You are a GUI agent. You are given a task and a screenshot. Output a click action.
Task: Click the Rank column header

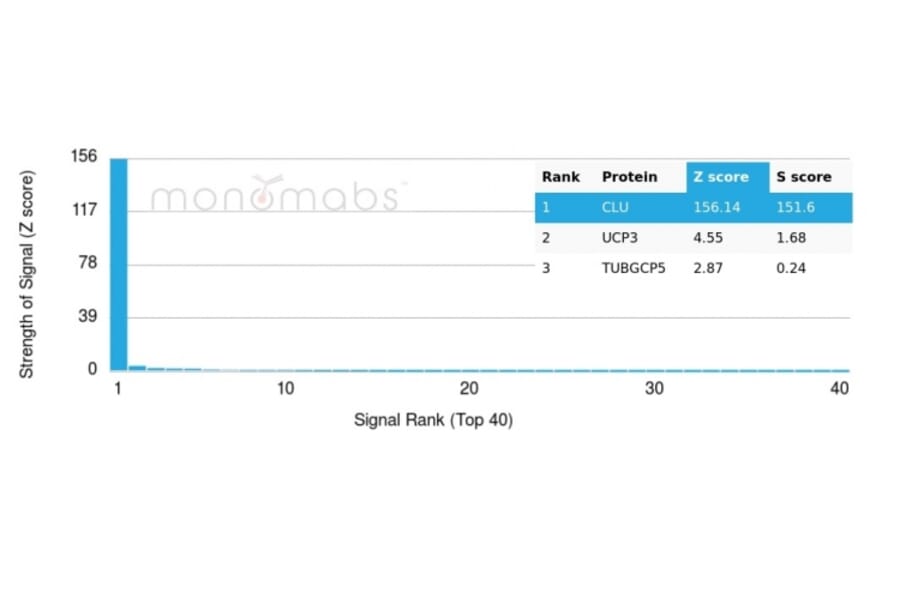[x=560, y=177]
